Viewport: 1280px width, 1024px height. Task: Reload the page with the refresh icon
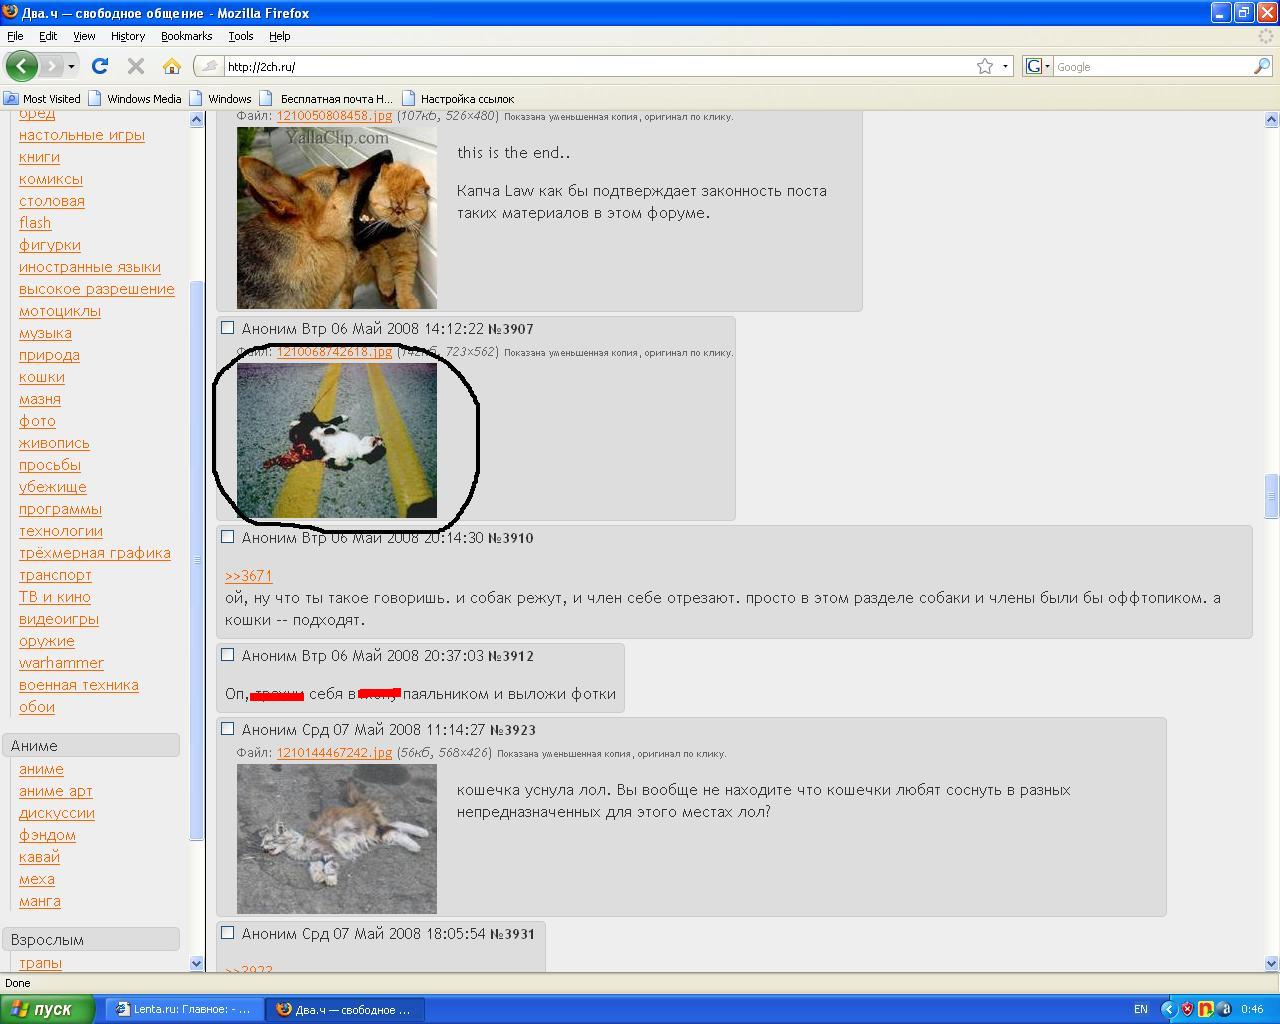pos(99,66)
